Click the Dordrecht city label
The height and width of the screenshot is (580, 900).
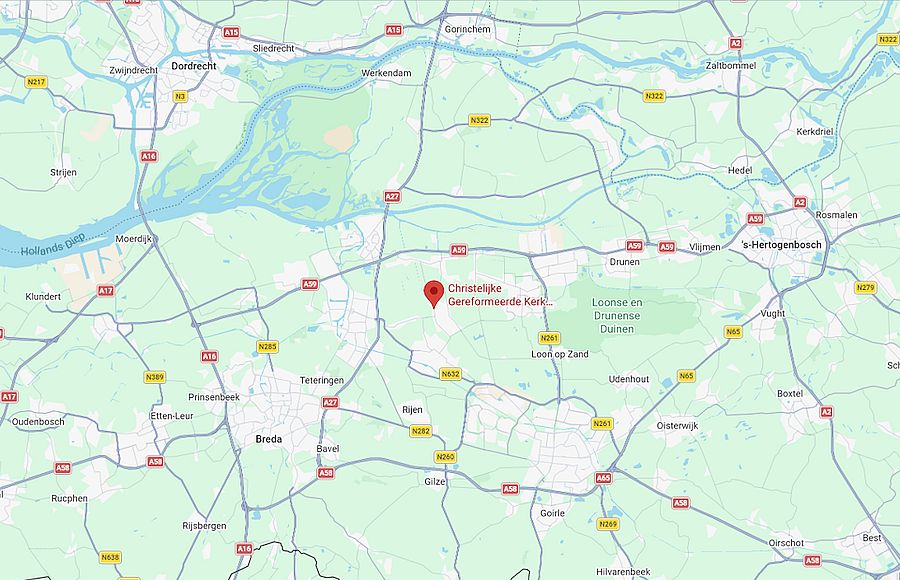(194, 66)
